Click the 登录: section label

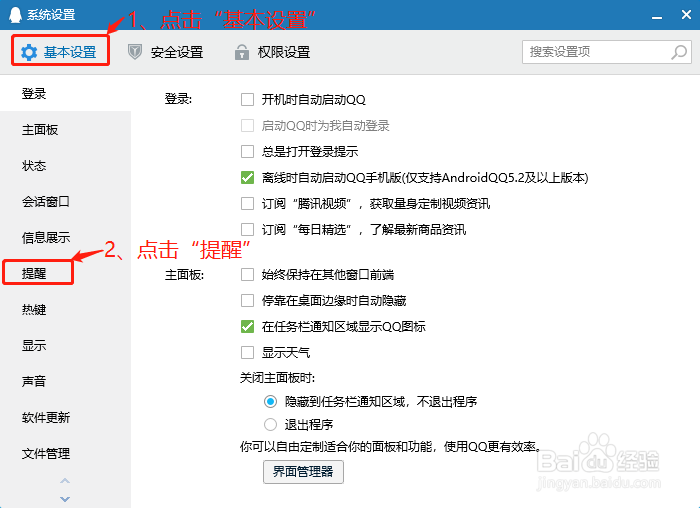click(x=178, y=99)
